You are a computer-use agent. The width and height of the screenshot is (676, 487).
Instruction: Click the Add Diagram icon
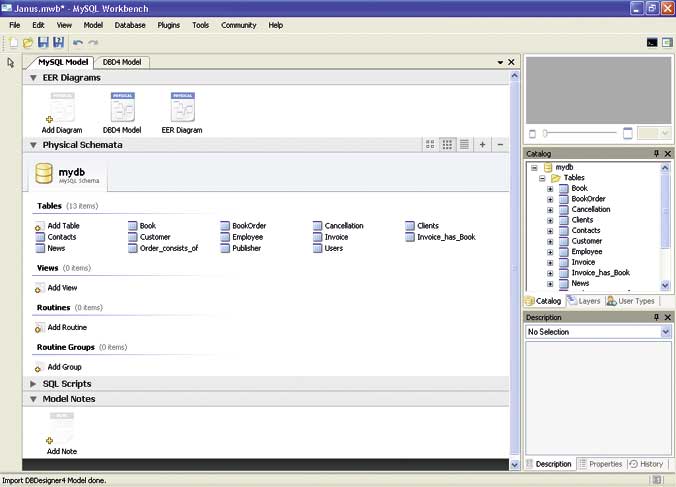point(62,113)
